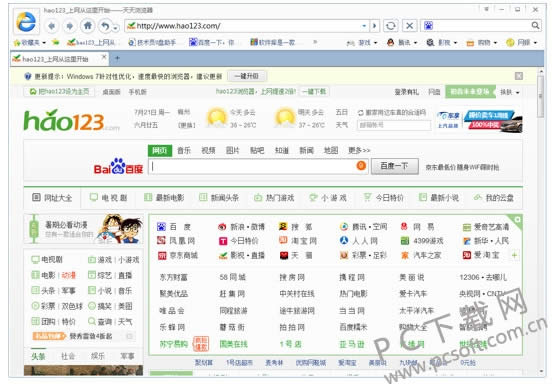This screenshot has height=386, width=560.
Task: Click the browser forward arrow button
Action: (x=69, y=26)
